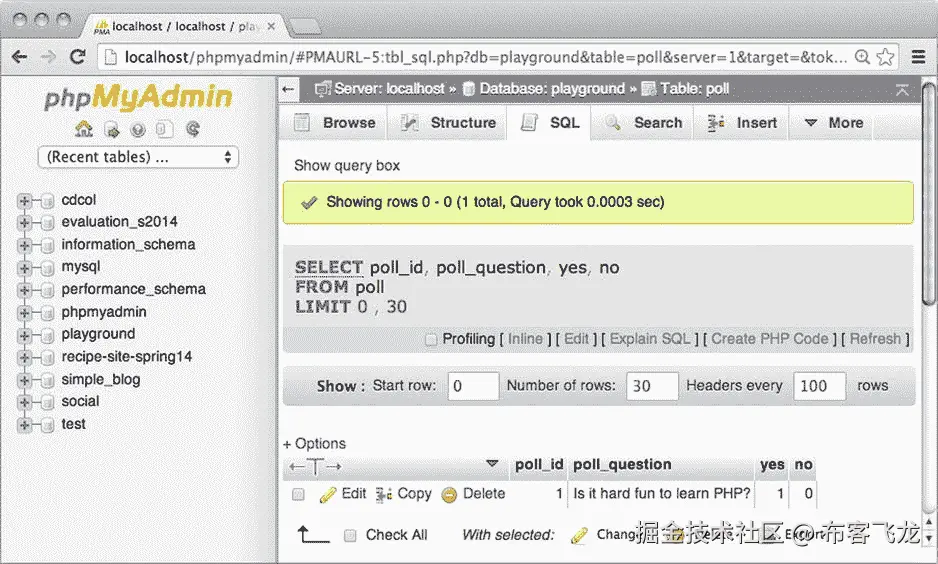
Task: Sort by the yes column header
Action: (772, 465)
